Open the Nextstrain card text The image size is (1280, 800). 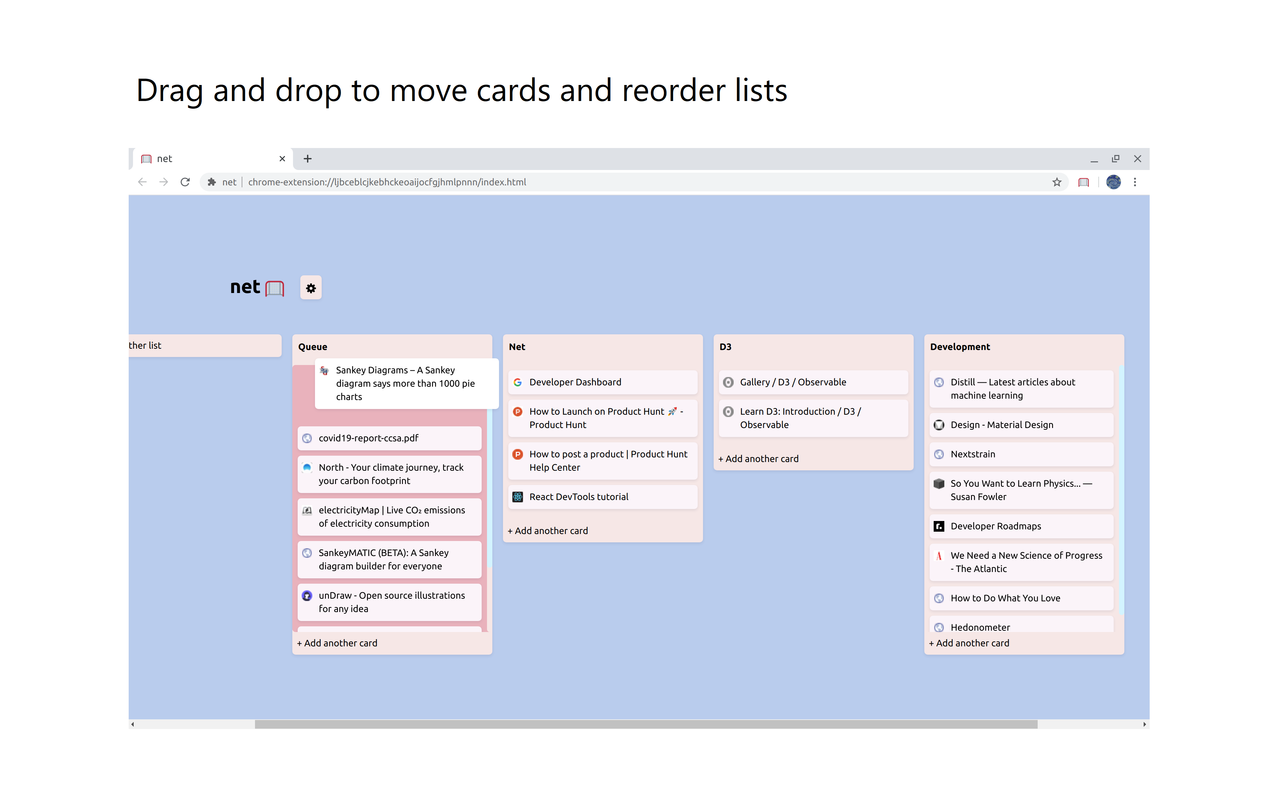point(973,454)
